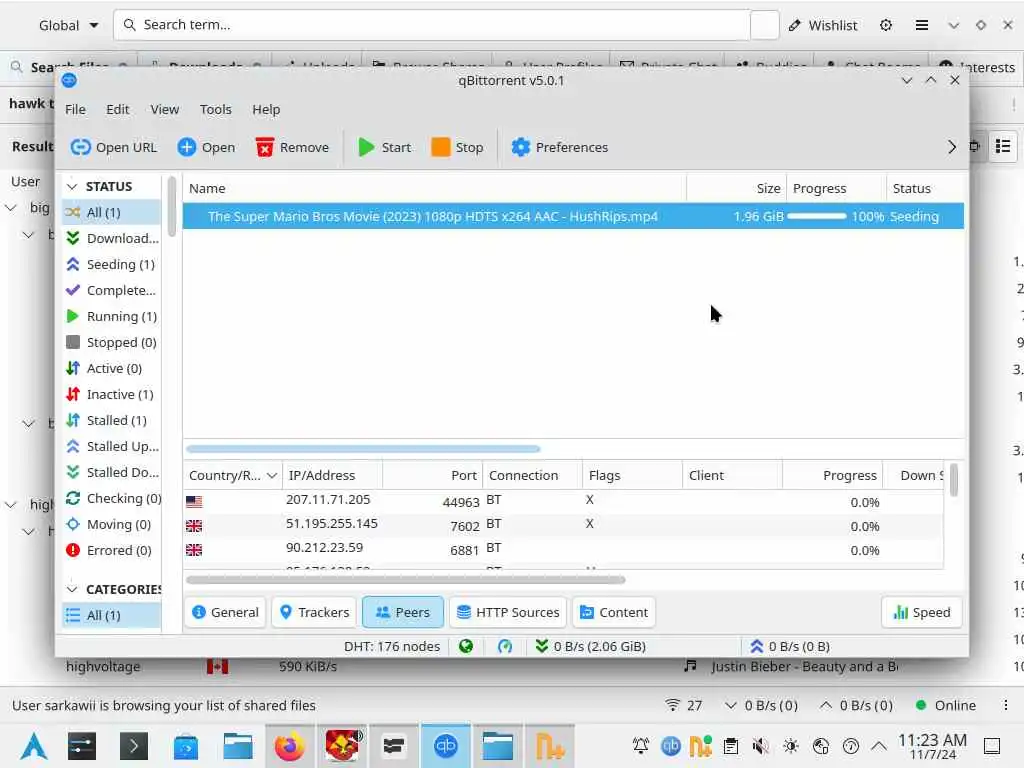Click the Nicotine+ search term field
The width and height of the screenshot is (1024, 768).
pos(432,25)
